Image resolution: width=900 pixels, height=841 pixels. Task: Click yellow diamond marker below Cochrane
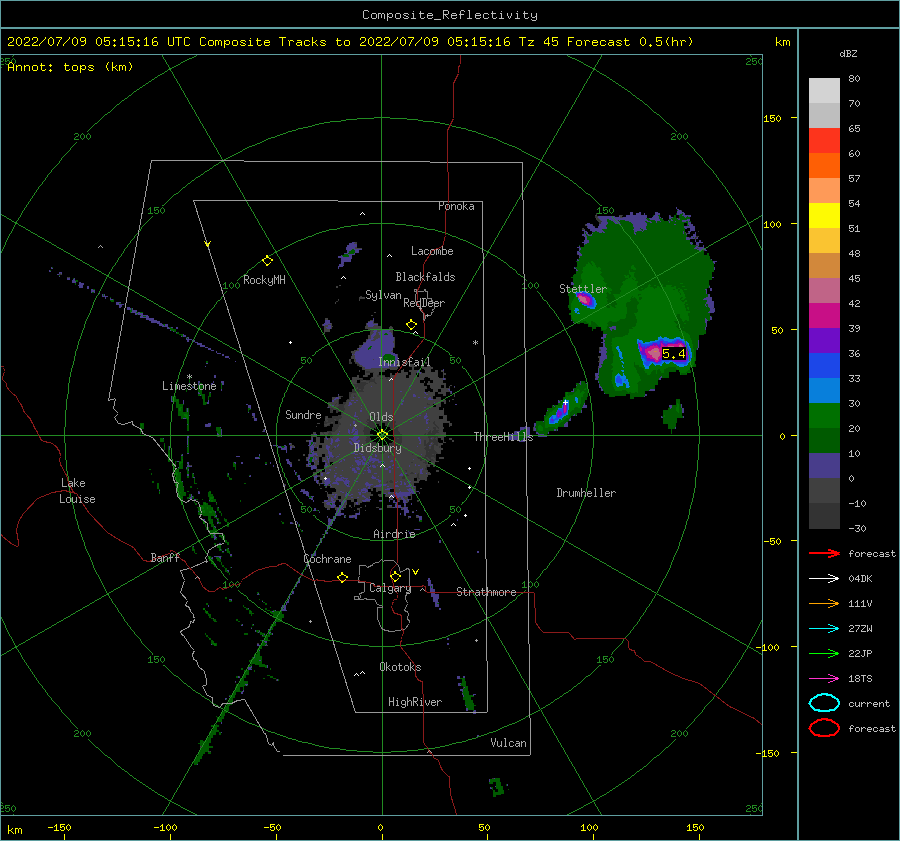click(342, 577)
